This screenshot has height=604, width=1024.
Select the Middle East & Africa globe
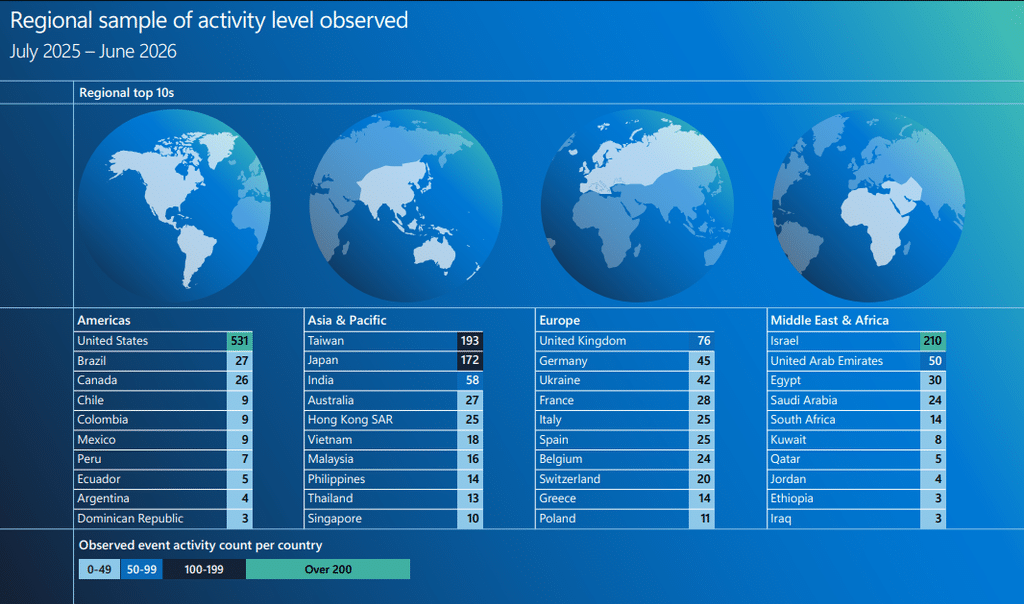869,205
